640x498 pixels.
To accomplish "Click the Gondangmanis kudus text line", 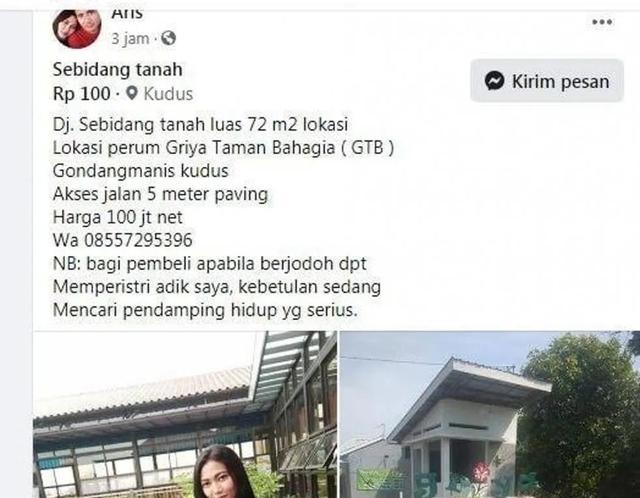I will click(x=140, y=171).
